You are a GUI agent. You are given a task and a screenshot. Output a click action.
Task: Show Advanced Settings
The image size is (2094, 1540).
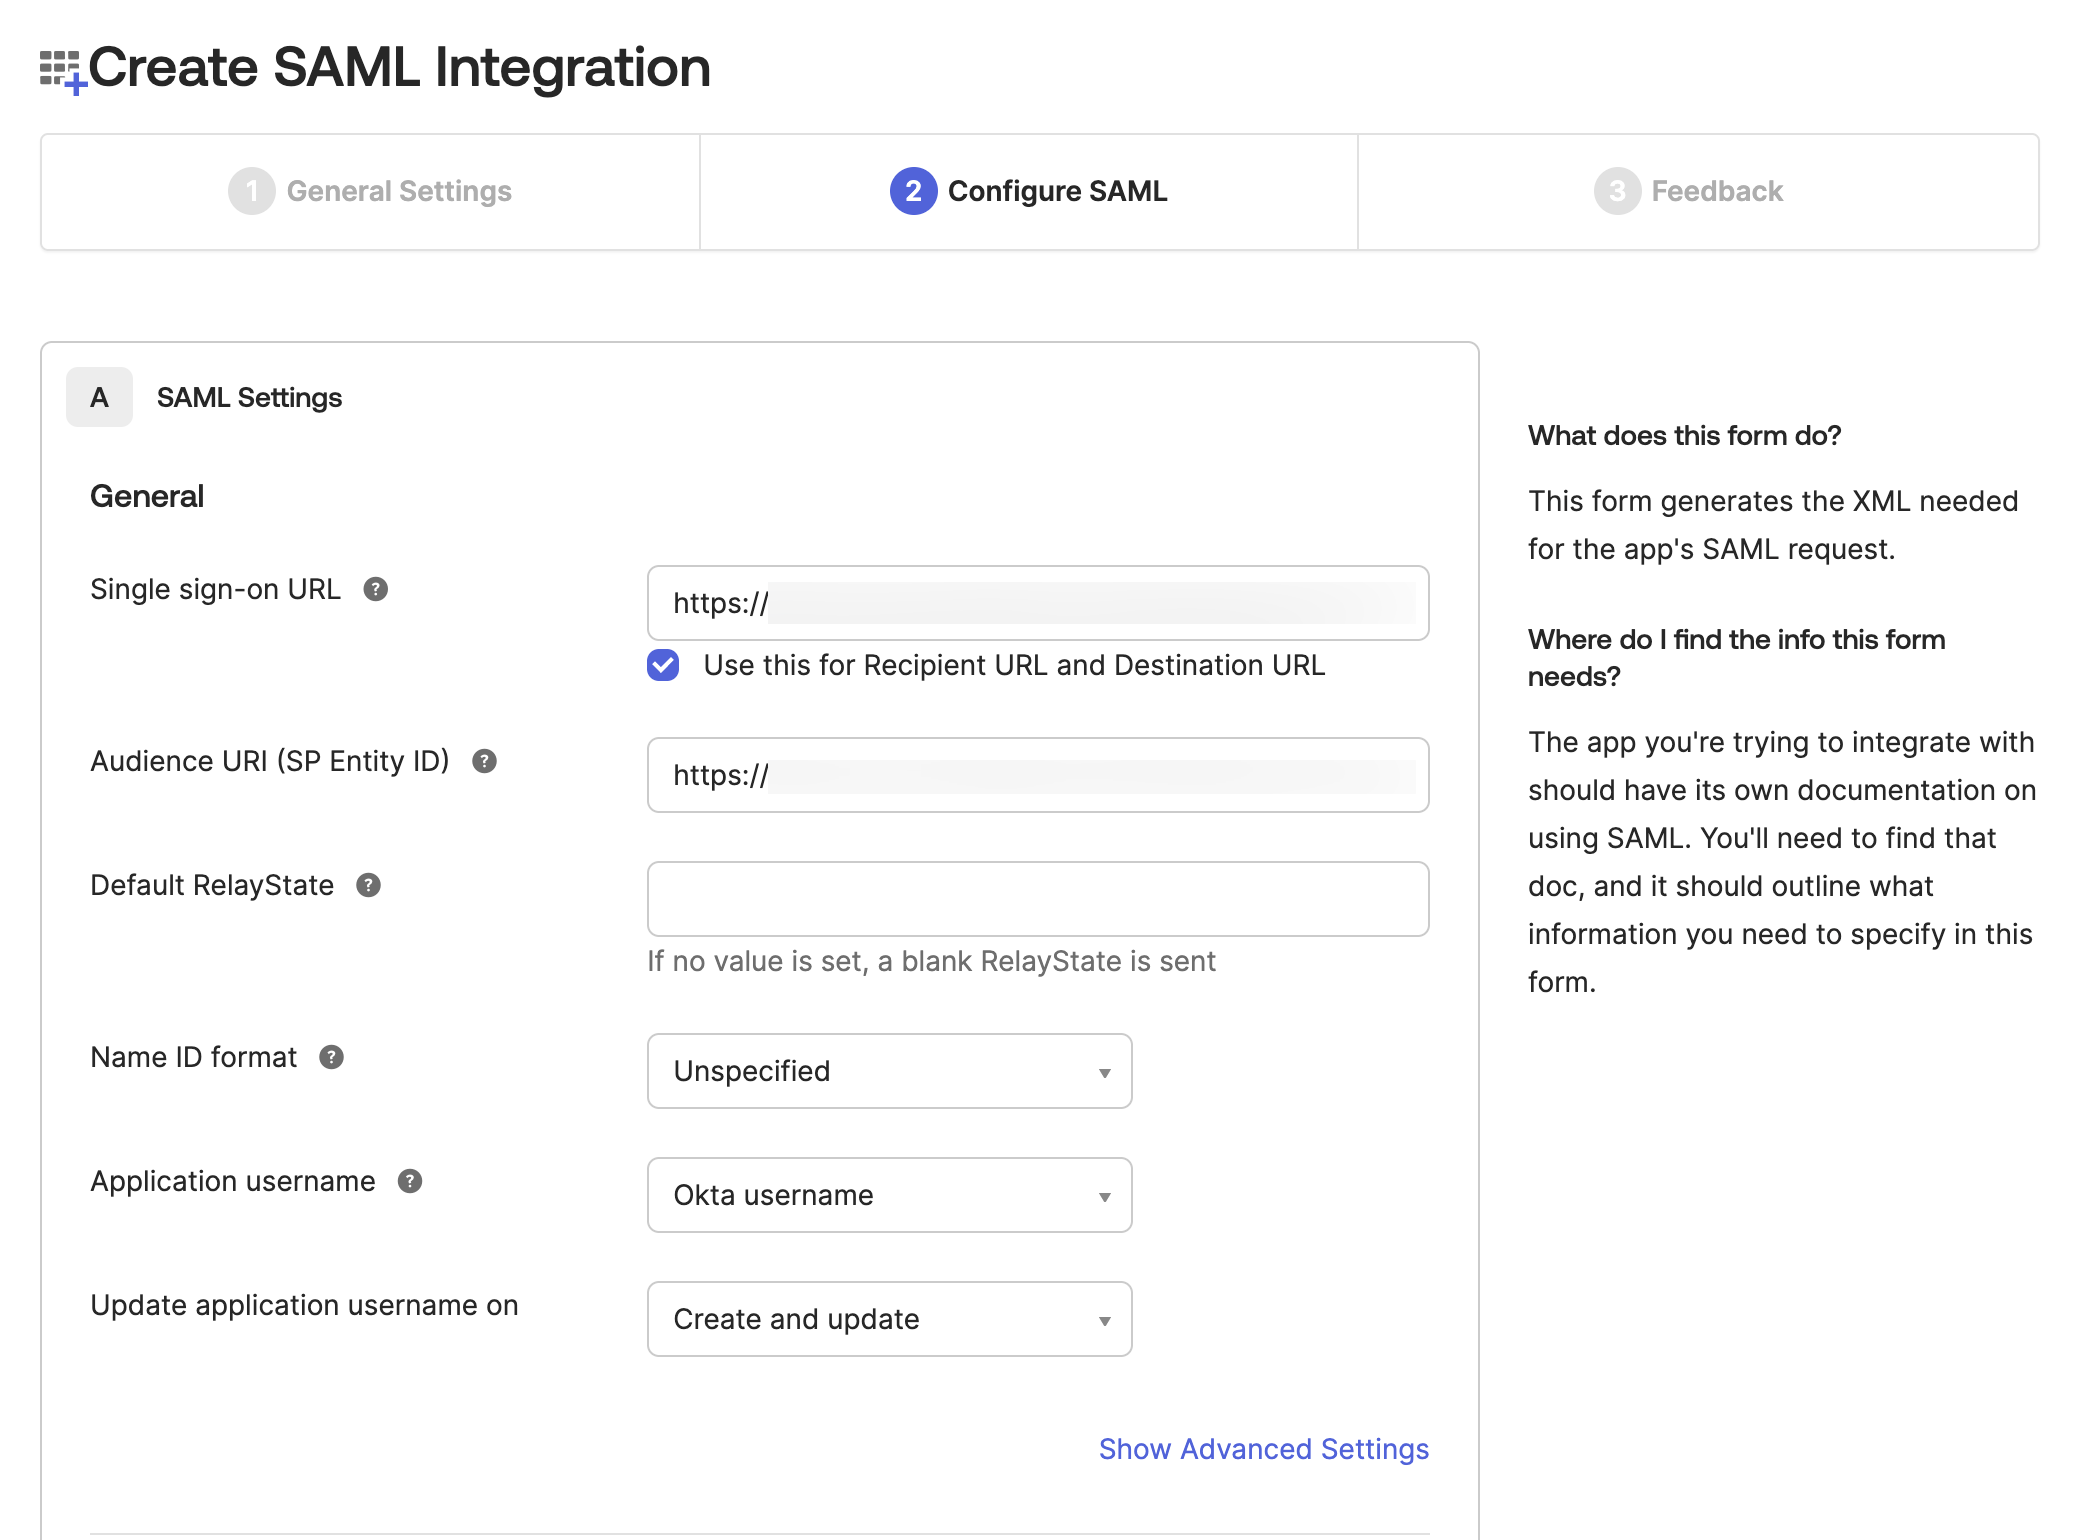coord(1263,1449)
